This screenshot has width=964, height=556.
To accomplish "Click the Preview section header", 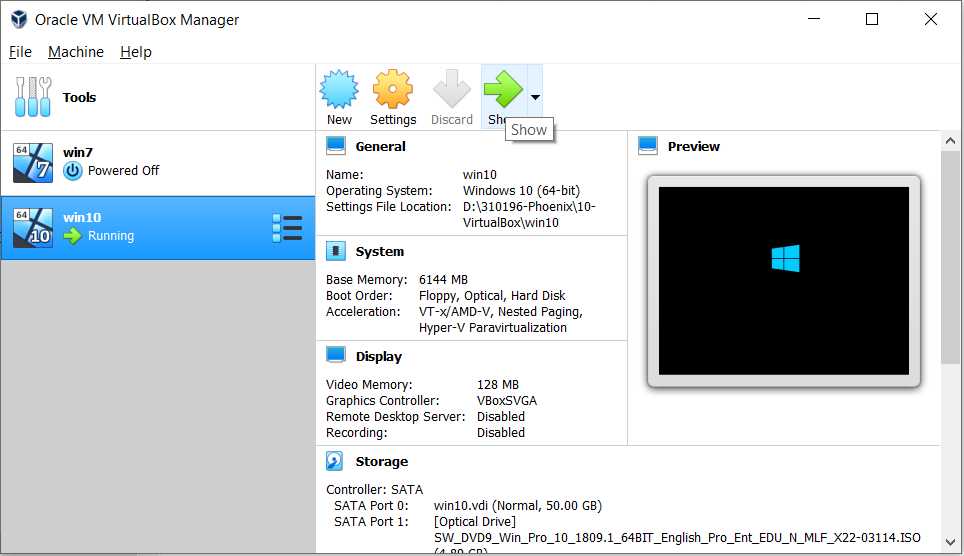I will (693, 146).
